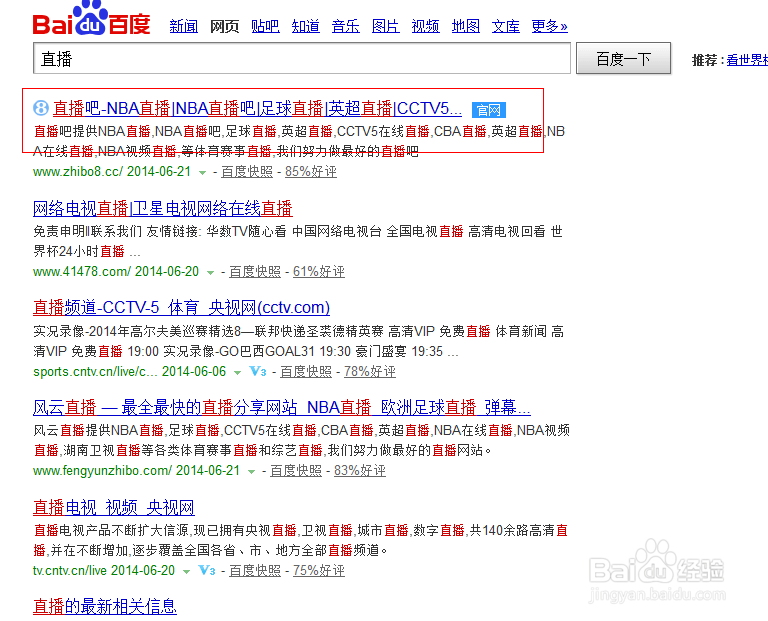Click the 官网 badge on first result
768x621 pixels.
(x=488, y=110)
